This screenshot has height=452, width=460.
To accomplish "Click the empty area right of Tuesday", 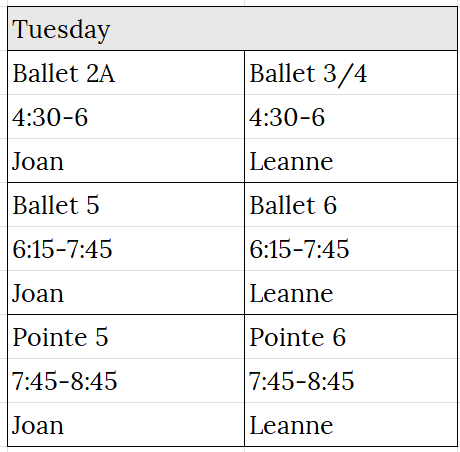I will pos(283,29).
